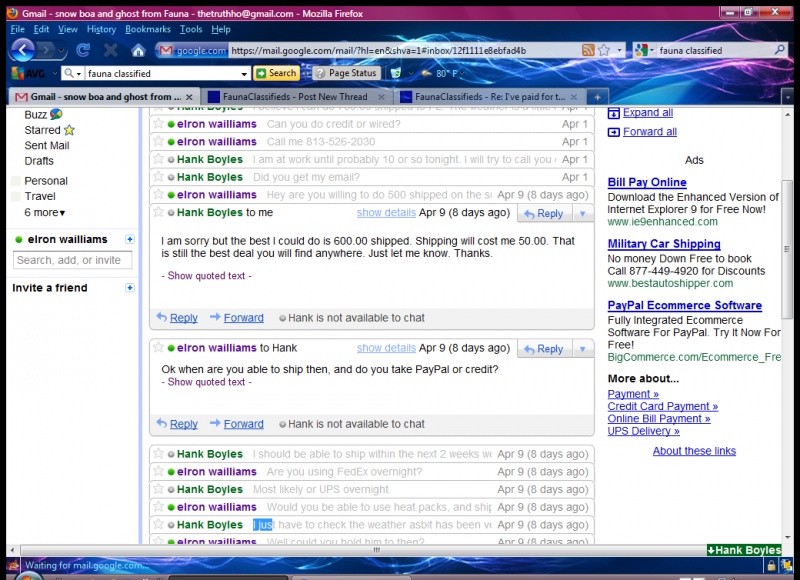This screenshot has width=800, height=580.
Task: Click the vertical scrollbar down arrow
Action: tap(787, 537)
